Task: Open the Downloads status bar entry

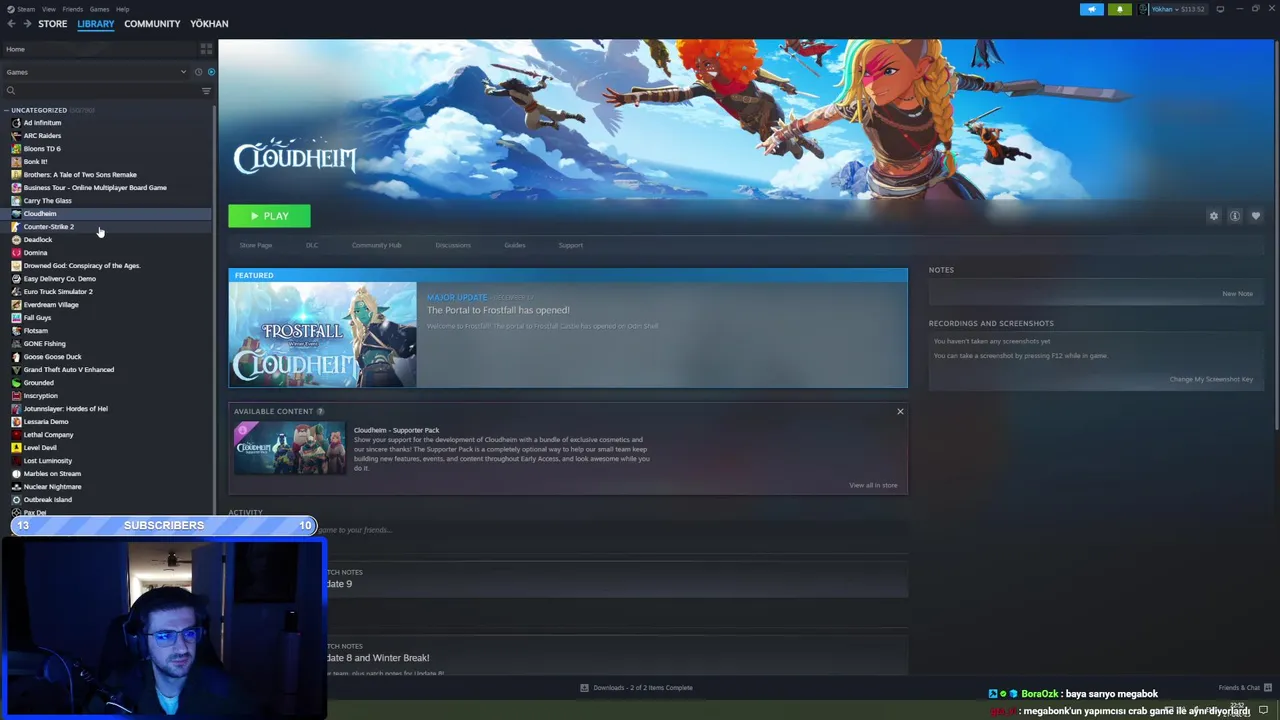Action: pos(637,687)
